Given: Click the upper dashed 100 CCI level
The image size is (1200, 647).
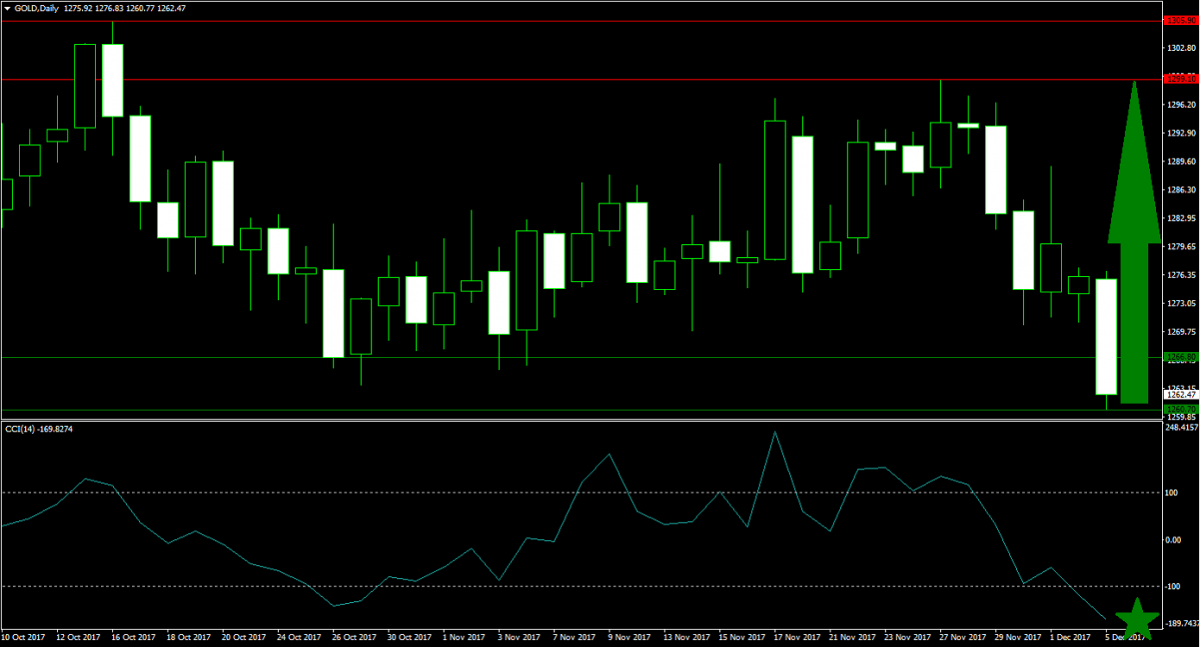Looking at the screenshot, I should [500, 491].
